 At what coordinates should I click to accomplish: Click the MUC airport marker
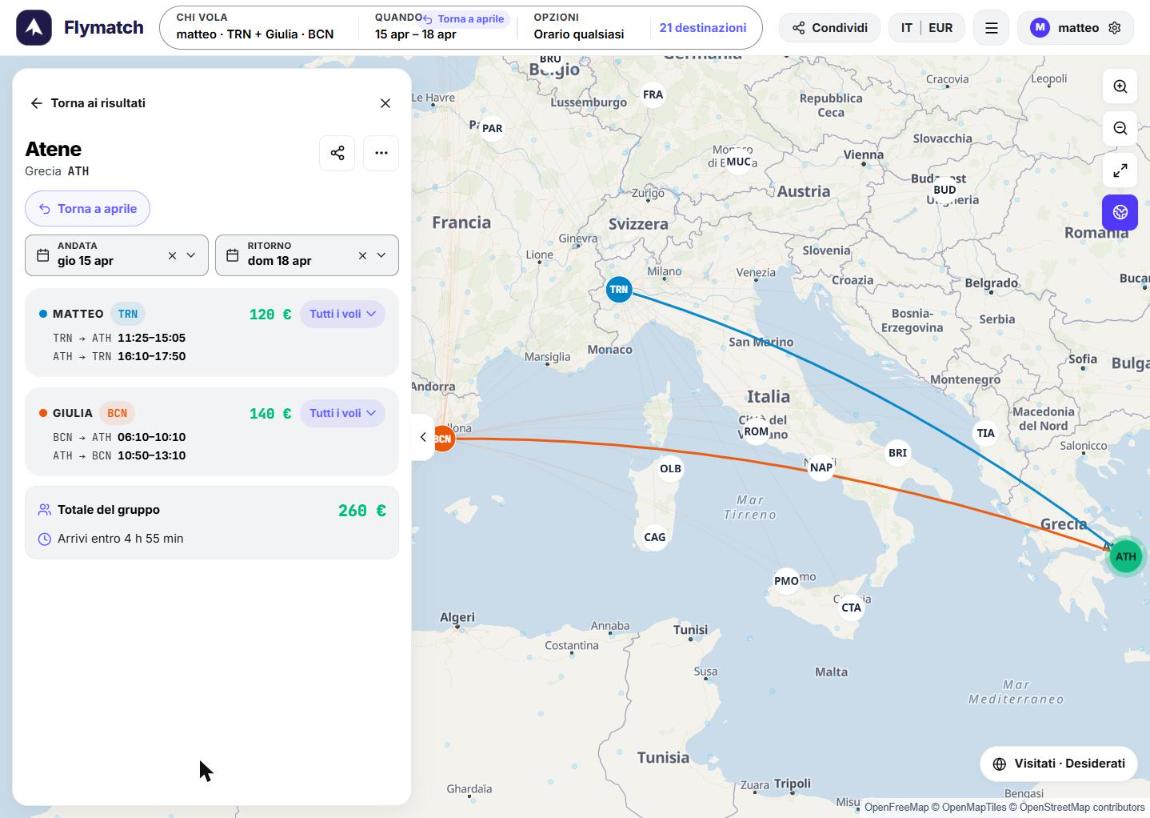(x=739, y=161)
